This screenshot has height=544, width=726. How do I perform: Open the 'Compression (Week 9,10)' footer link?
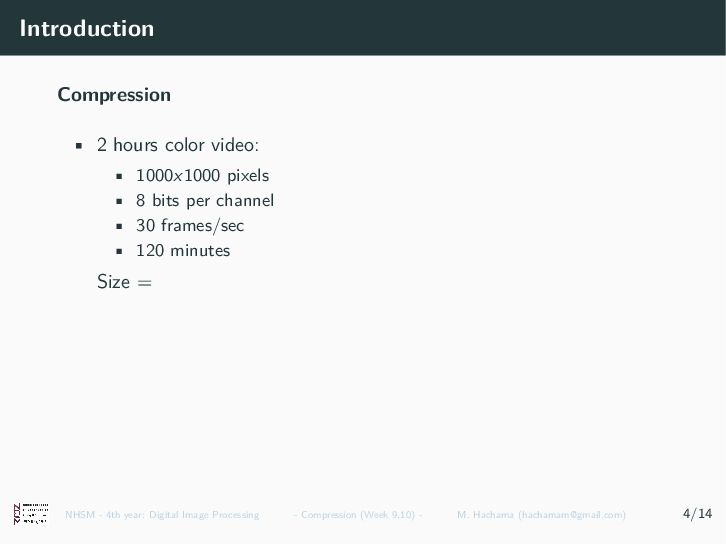point(357,515)
